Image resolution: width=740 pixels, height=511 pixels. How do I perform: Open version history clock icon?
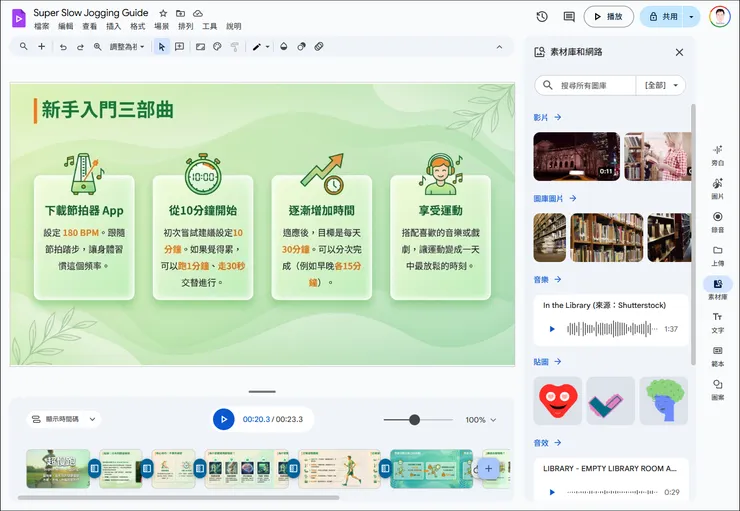(x=542, y=17)
